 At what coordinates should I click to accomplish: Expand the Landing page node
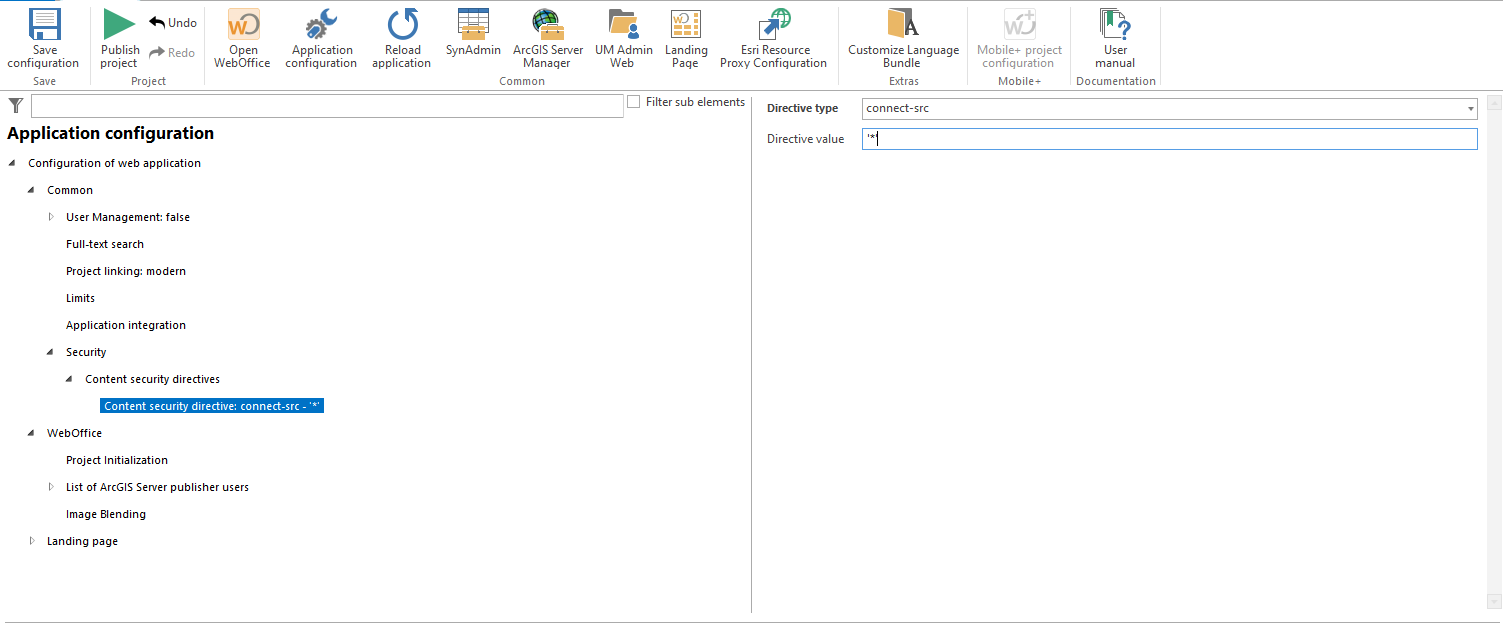click(x=32, y=541)
